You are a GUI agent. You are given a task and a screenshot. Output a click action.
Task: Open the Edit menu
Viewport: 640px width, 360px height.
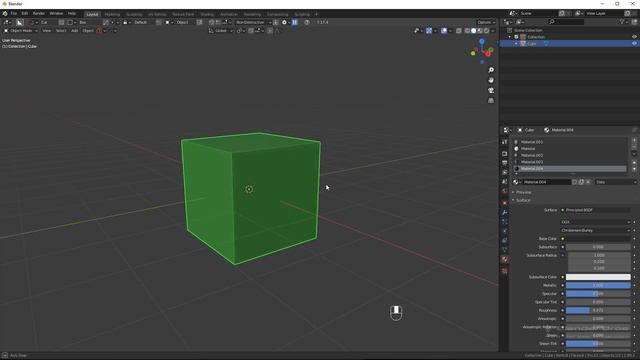pyautogui.click(x=24, y=13)
